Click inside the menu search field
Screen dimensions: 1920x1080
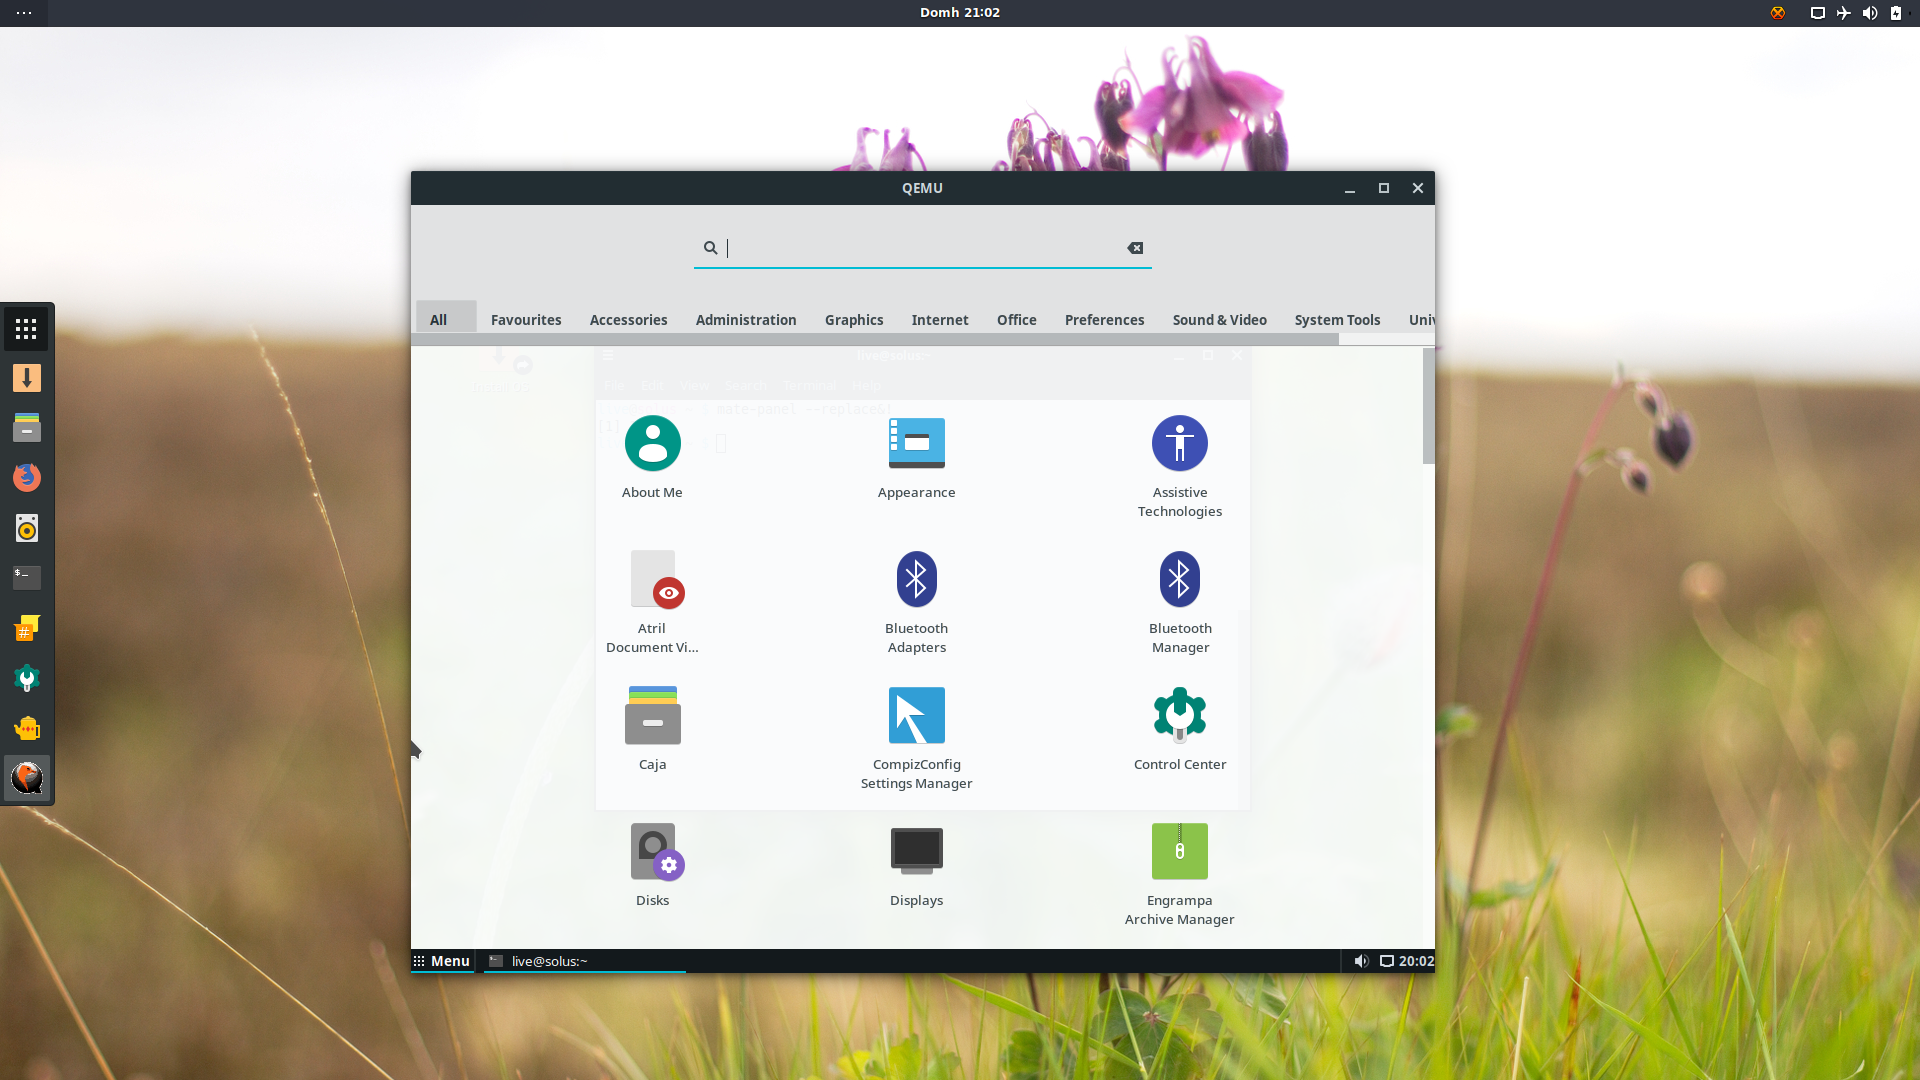click(922, 248)
